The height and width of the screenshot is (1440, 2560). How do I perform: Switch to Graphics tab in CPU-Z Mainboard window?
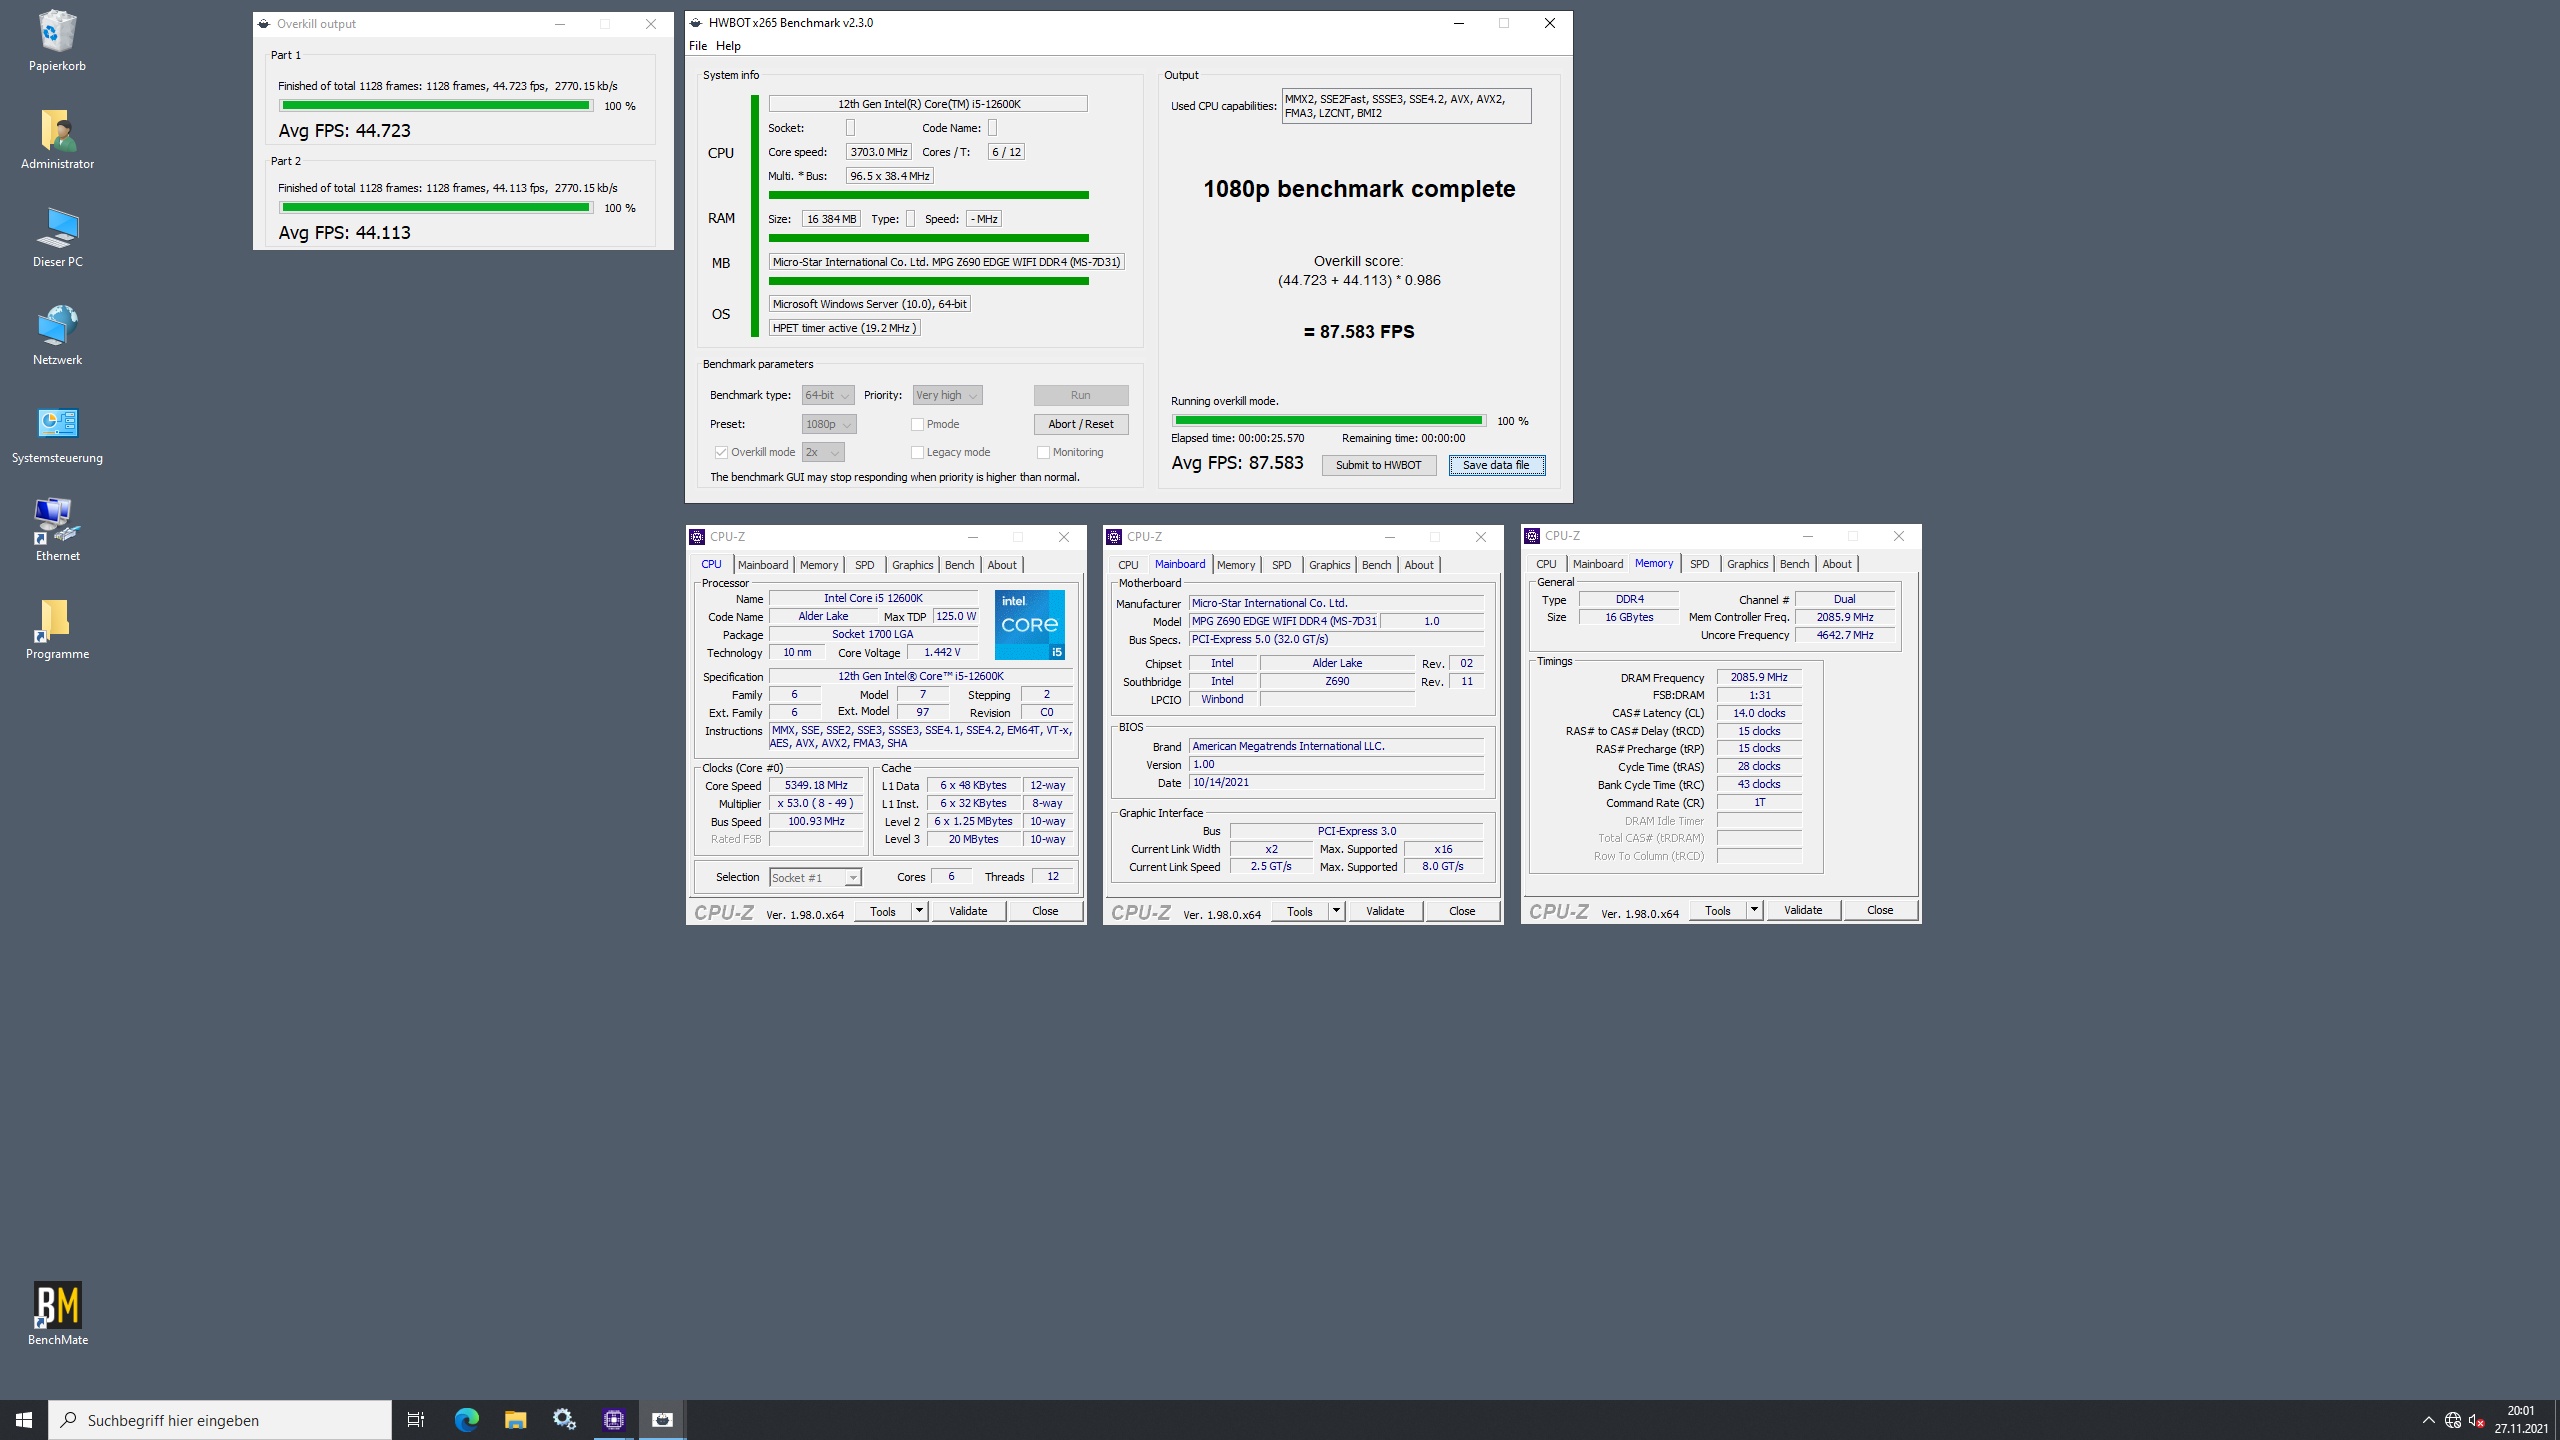coord(1329,565)
